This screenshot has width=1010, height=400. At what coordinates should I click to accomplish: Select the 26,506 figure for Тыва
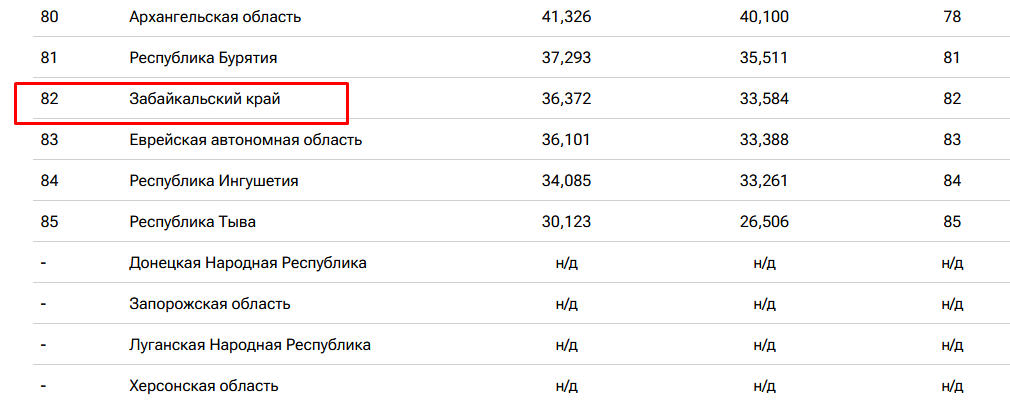tap(764, 222)
